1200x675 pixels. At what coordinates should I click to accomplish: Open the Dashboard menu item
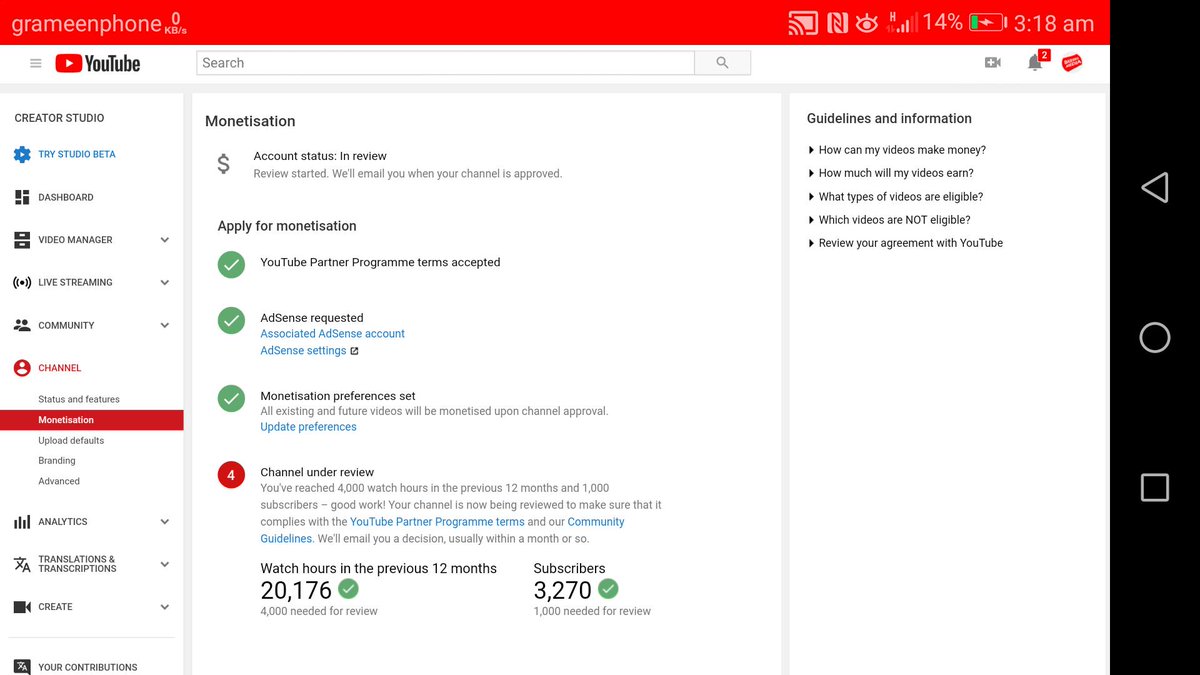coord(66,197)
